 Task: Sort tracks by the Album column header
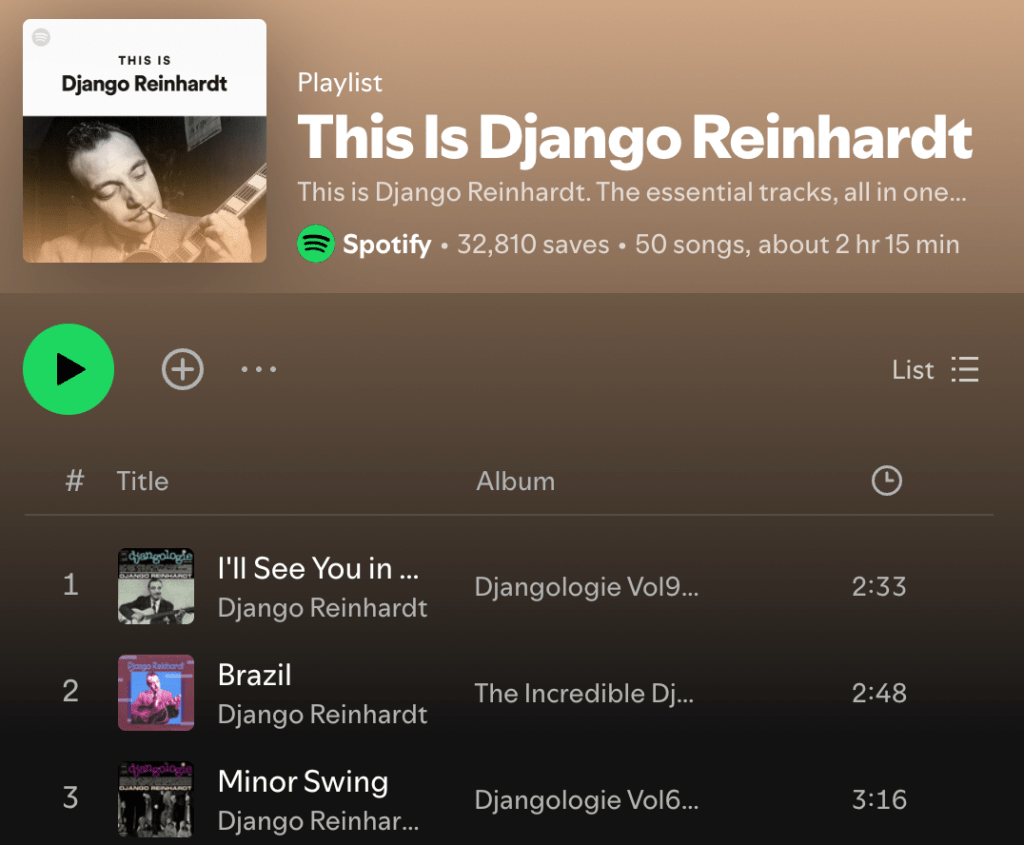point(515,481)
